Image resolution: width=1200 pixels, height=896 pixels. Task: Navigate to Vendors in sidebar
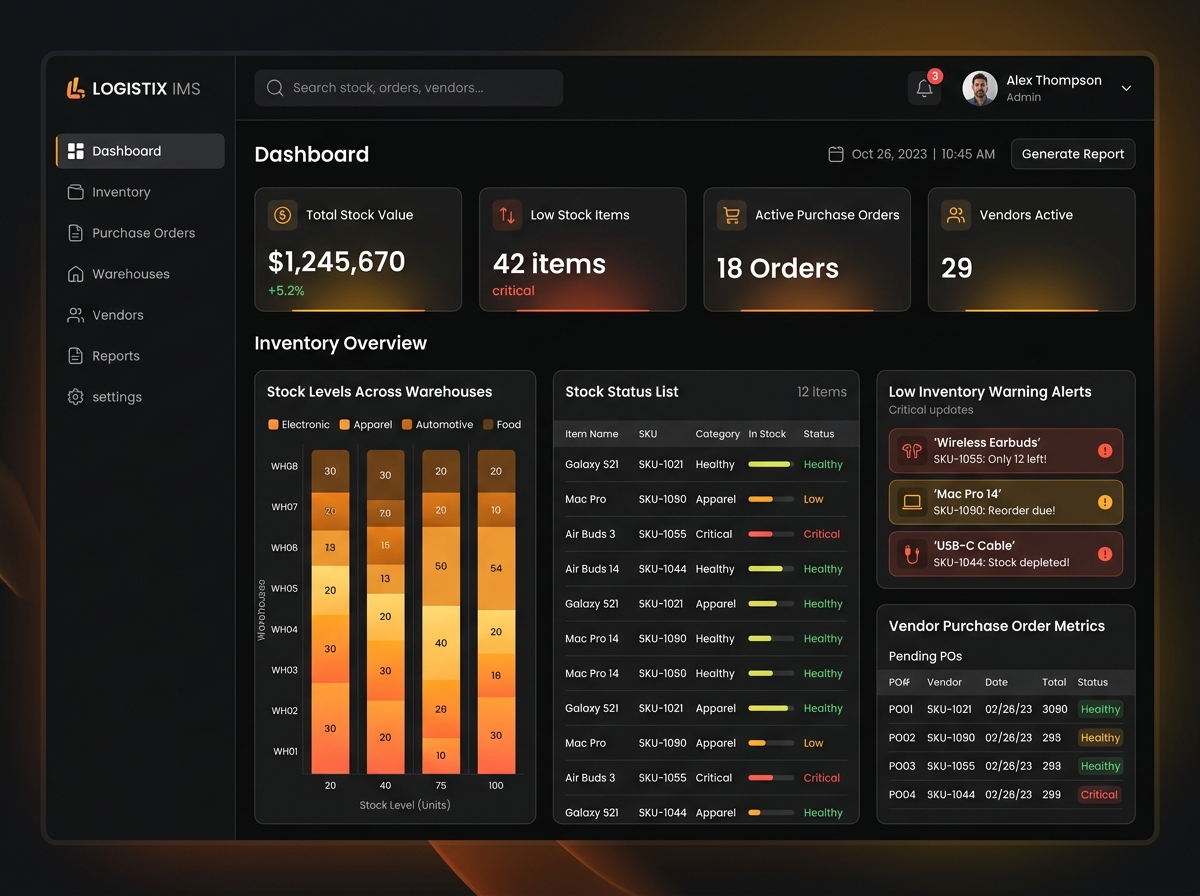point(140,315)
